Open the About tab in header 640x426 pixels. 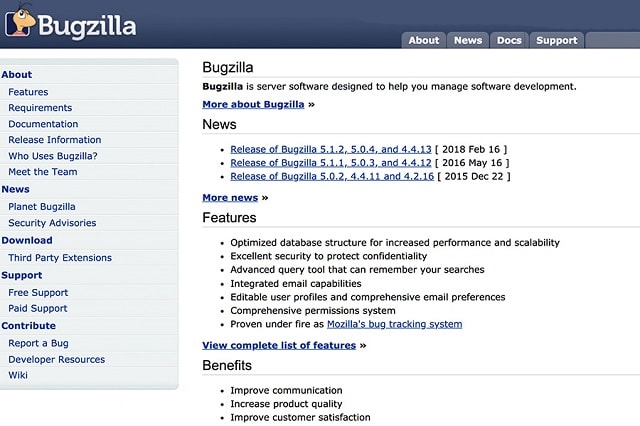tap(424, 40)
